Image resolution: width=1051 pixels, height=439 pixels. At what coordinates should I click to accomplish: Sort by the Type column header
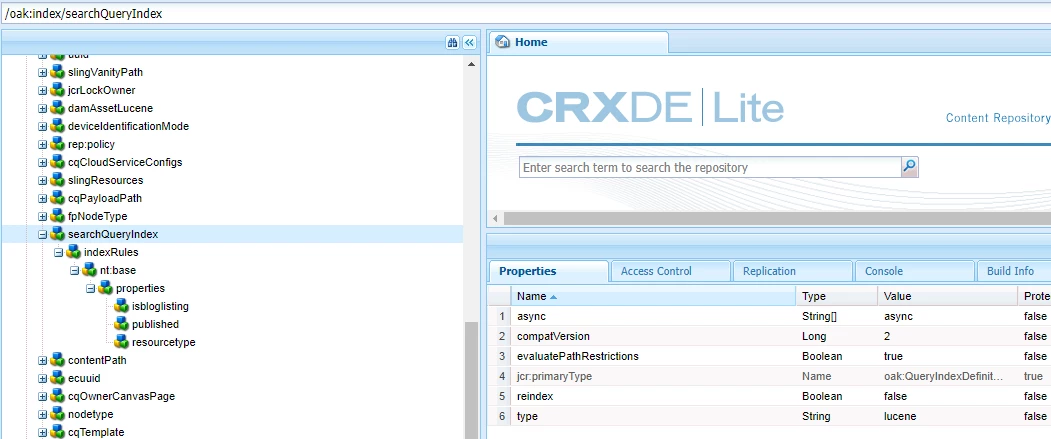point(838,296)
